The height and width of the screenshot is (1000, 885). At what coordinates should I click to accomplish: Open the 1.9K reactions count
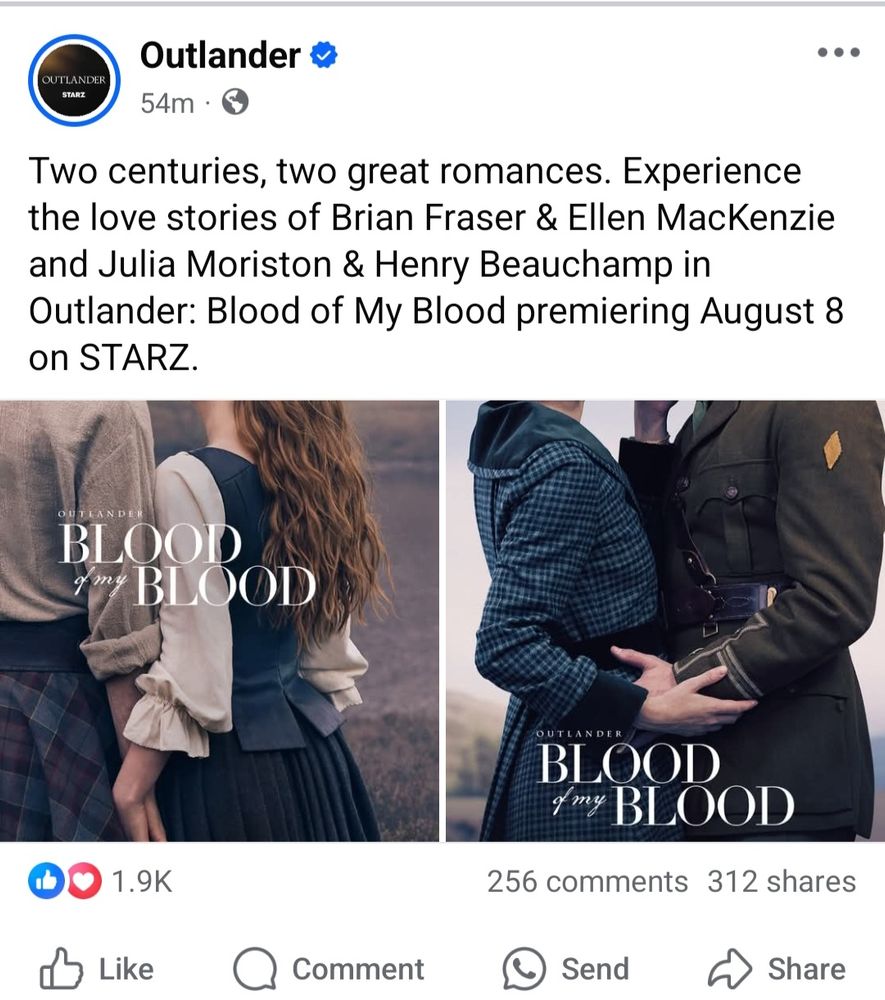pos(142,882)
